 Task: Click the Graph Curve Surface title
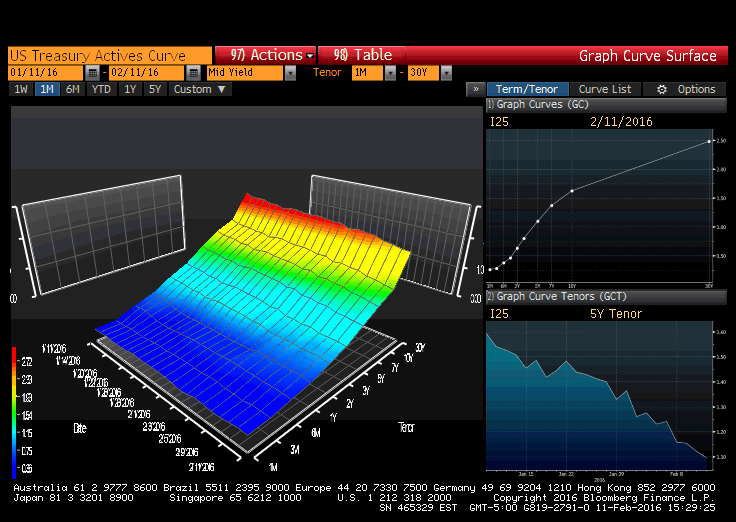648,56
